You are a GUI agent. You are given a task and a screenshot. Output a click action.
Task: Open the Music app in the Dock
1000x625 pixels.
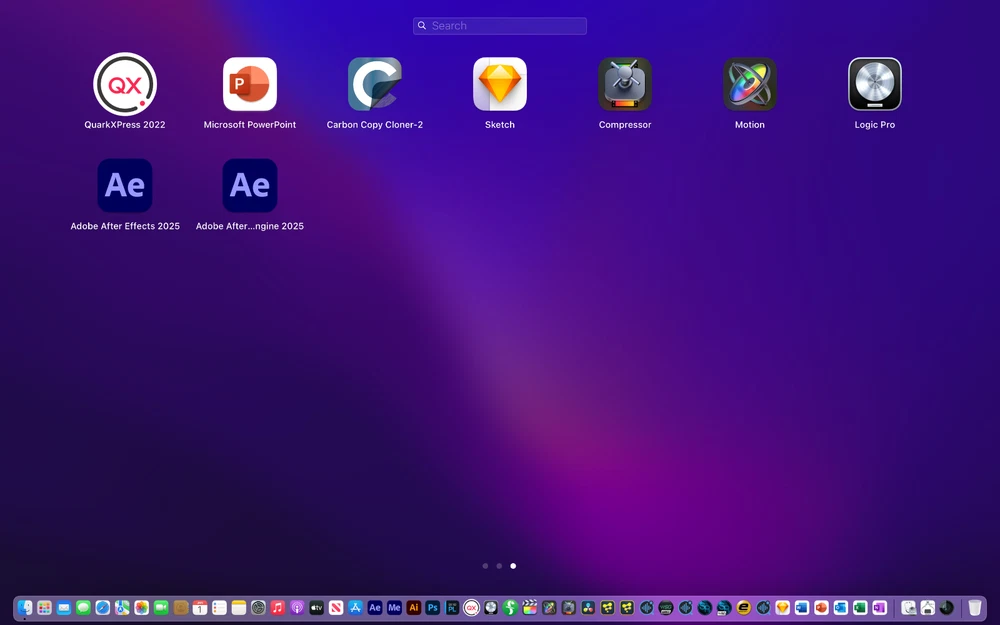coord(278,608)
